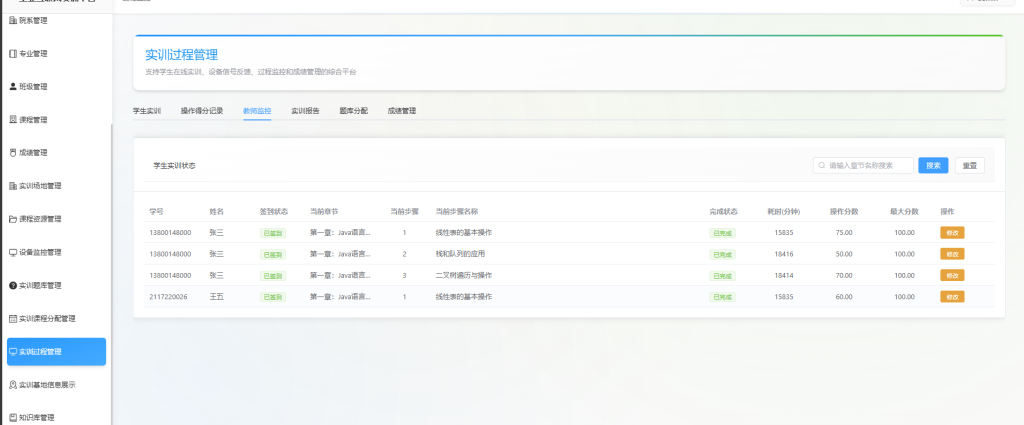Switch to the 学生实训 tab
This screenshot has width=1024, height=425.
point(147,111)
